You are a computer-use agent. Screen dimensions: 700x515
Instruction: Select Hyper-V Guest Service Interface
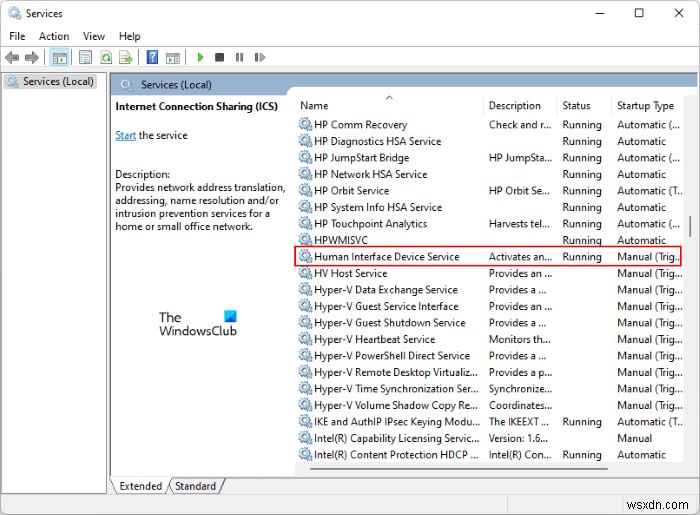point(386,306)
